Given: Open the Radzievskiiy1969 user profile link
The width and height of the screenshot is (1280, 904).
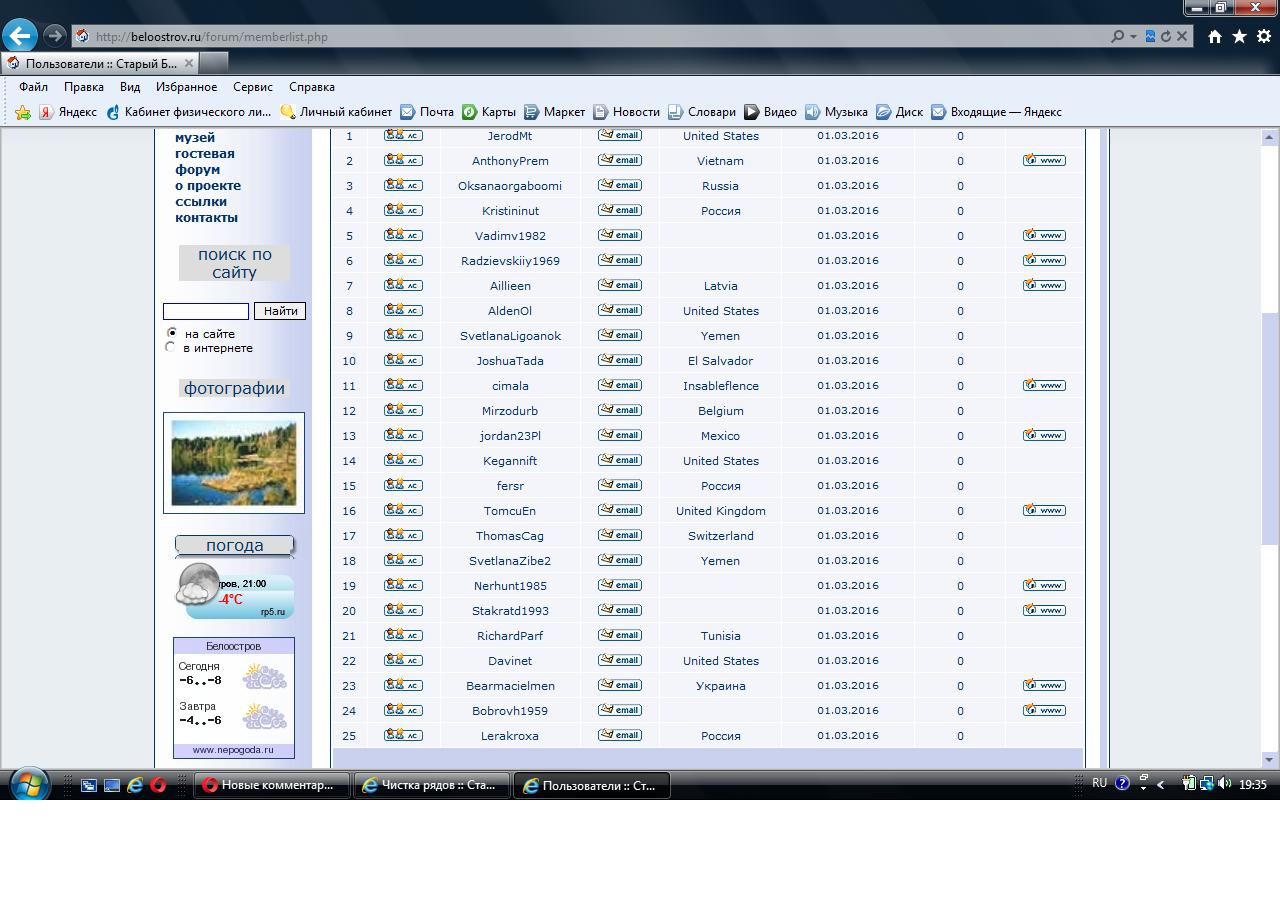Looking at the screenshot, I should [510, 261].
